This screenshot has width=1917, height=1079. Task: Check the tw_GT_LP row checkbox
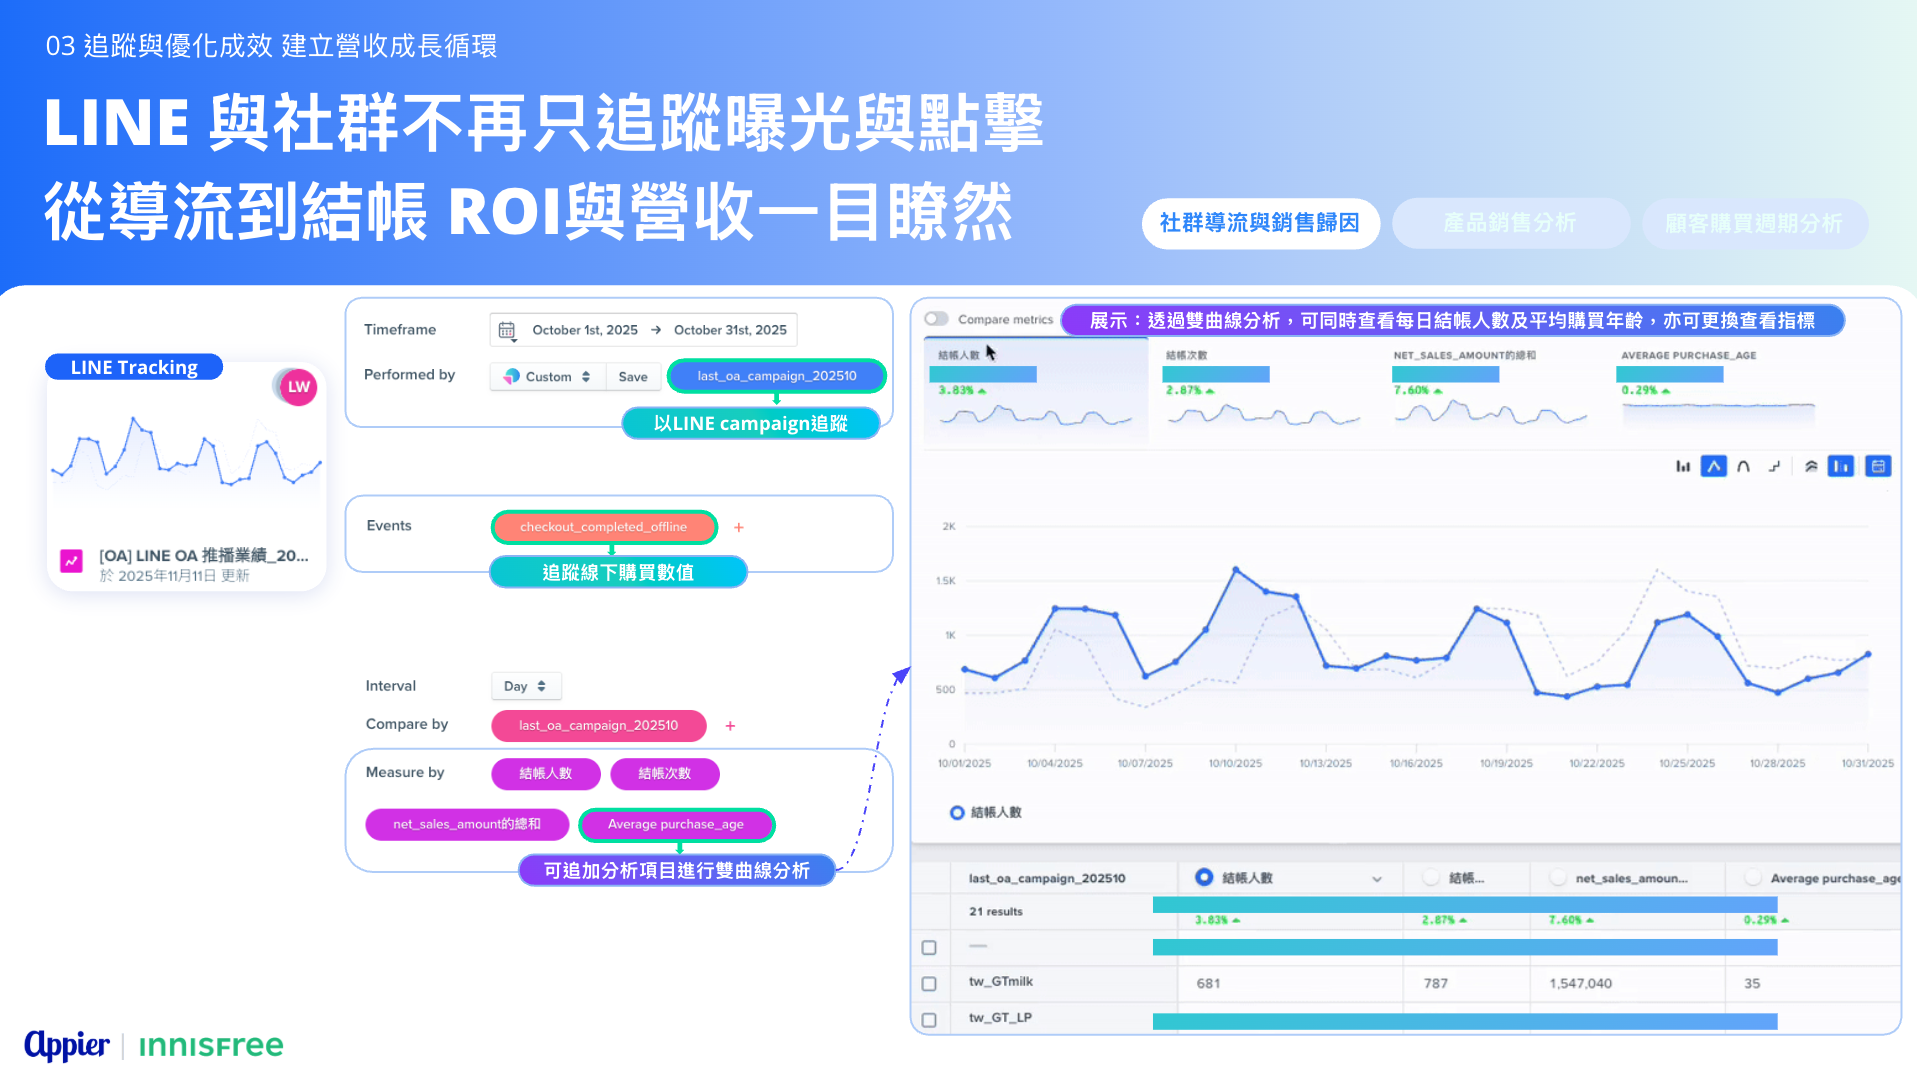[x=929, y=1020]
